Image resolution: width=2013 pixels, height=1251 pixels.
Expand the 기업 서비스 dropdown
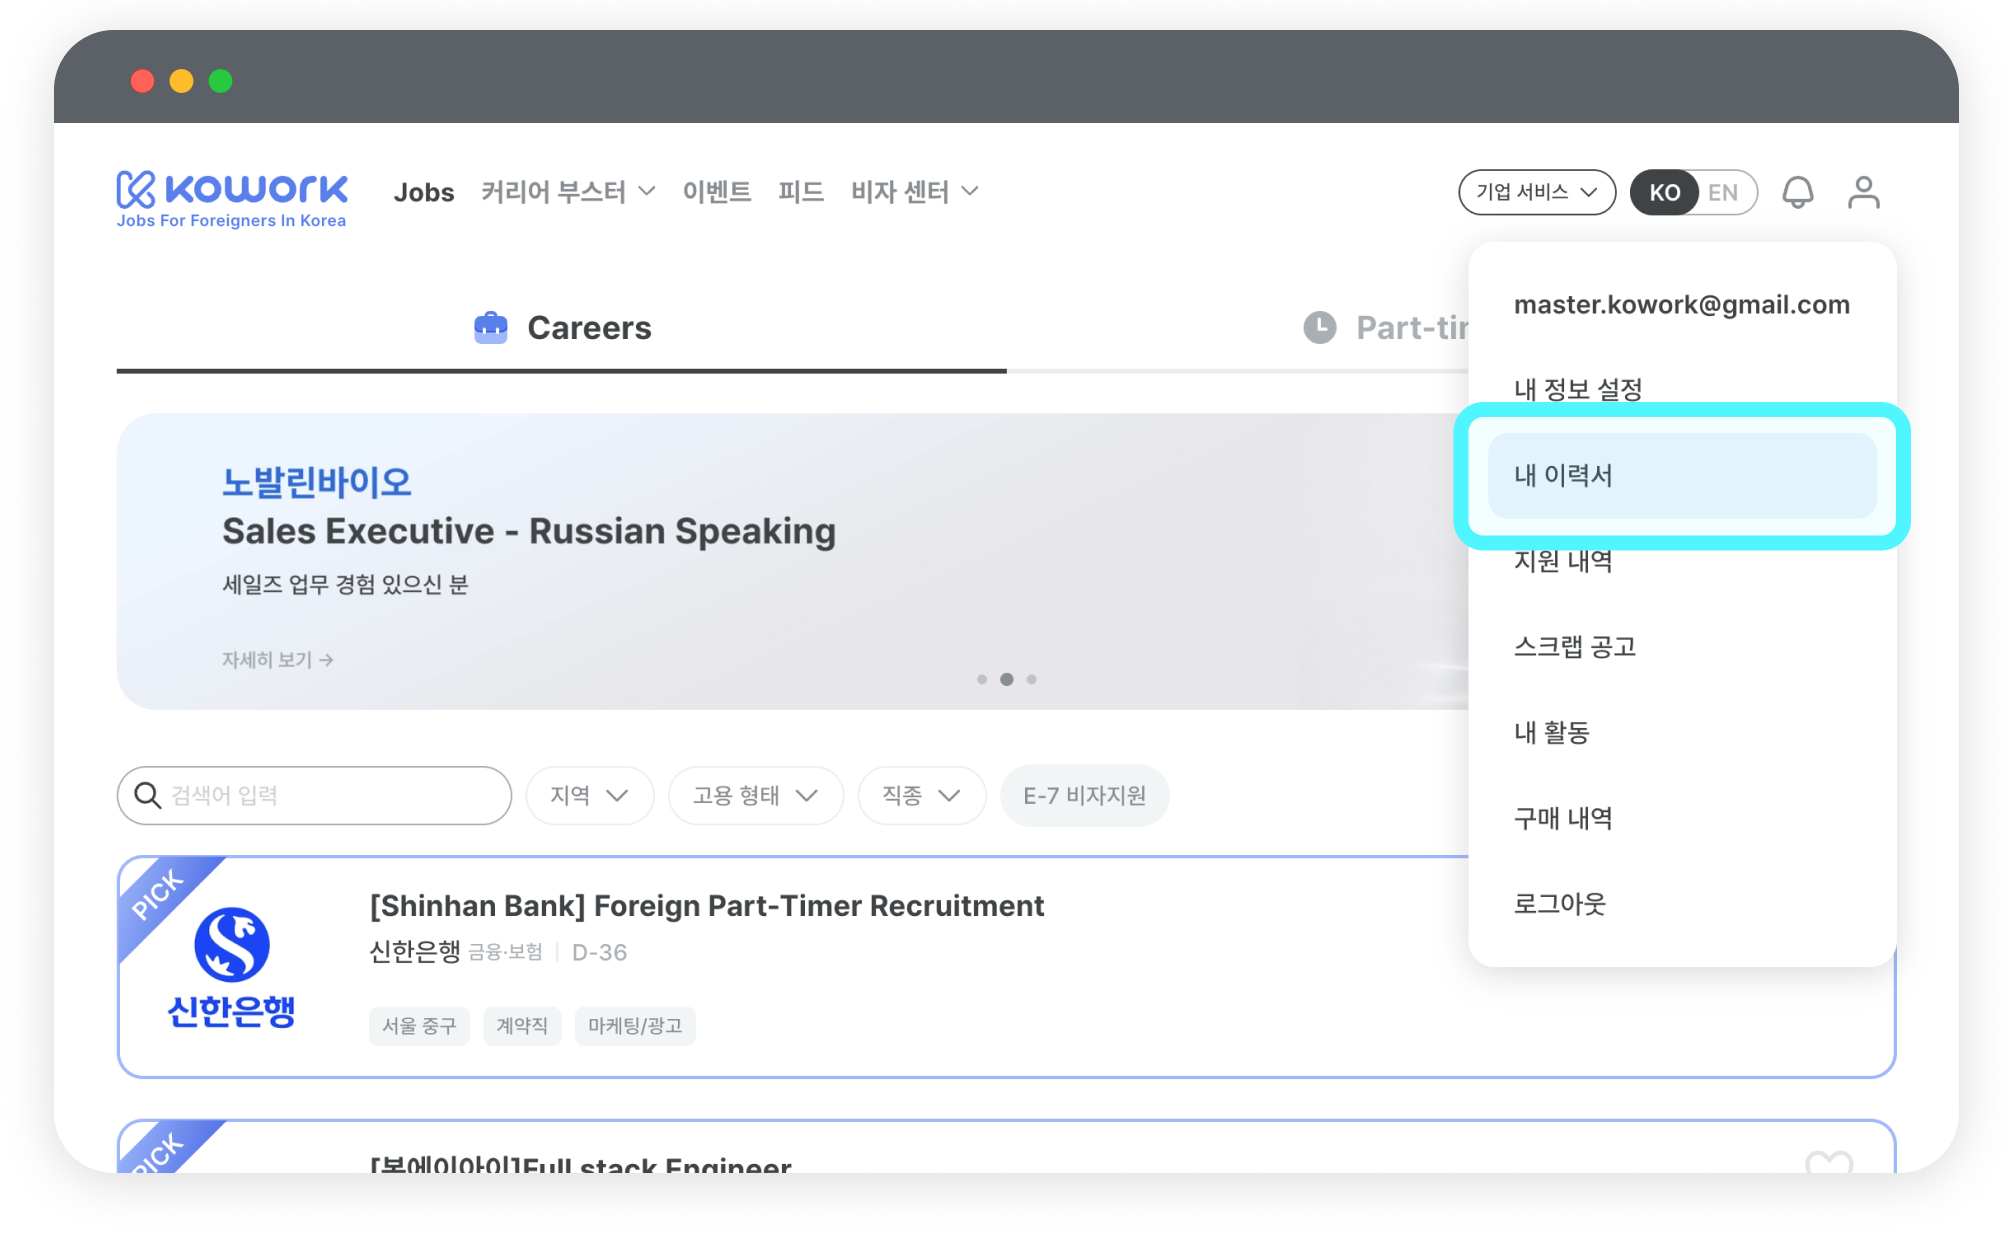tap(1537, 192)
